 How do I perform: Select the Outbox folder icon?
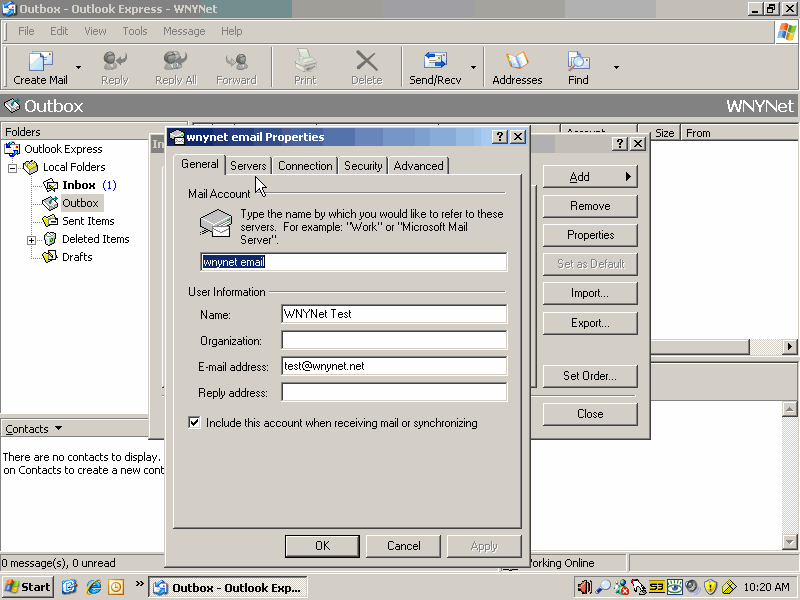coord(51,203)
